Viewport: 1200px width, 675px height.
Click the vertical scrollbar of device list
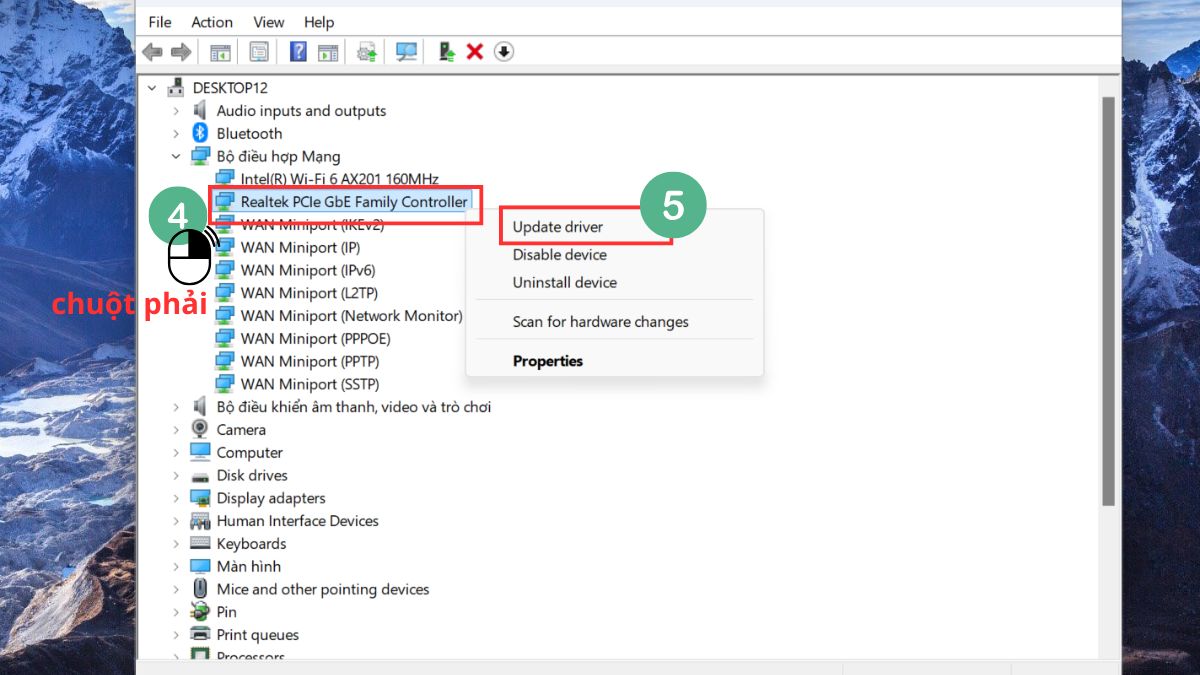1108,300
